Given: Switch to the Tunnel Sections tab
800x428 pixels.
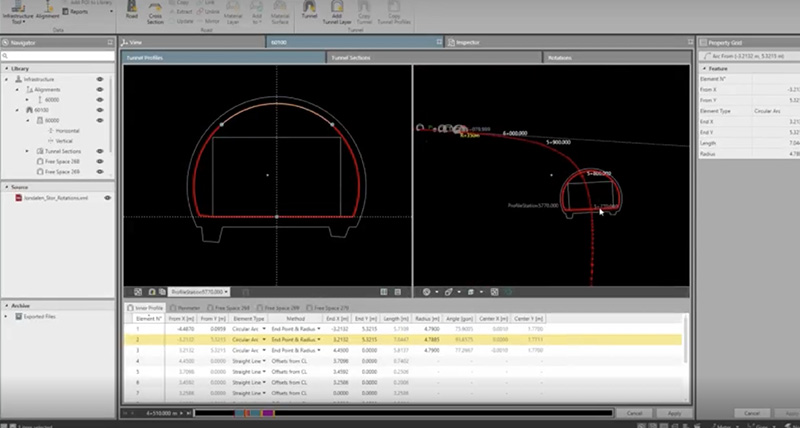Looking at the screenshot, I should (x=352, y=58).
